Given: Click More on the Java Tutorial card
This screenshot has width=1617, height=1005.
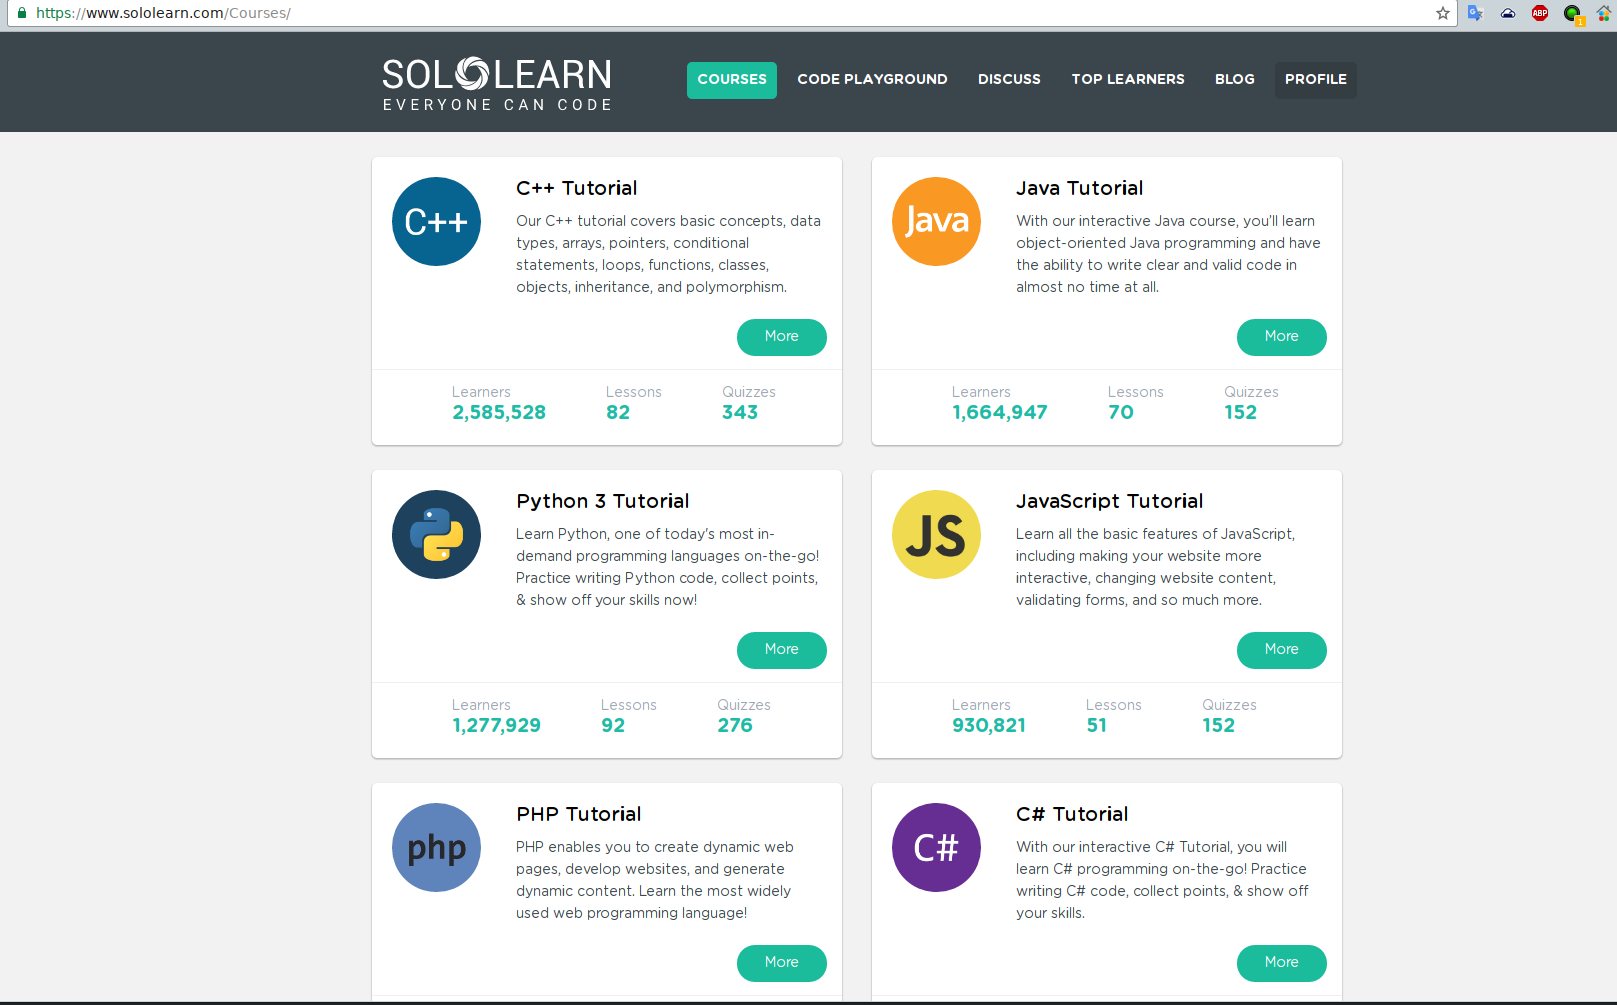Looking at the screenshot, I should pyautogui.click(x=1282, y=337).
